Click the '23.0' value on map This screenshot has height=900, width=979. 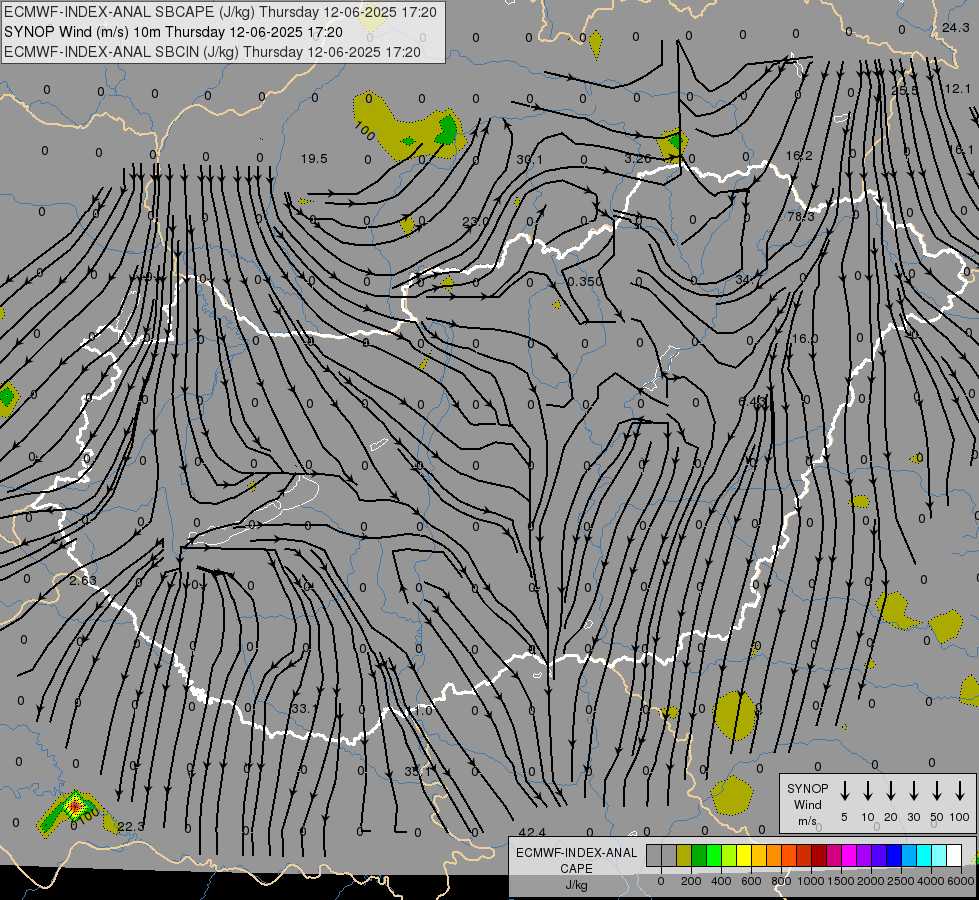[x=476, y=221]
